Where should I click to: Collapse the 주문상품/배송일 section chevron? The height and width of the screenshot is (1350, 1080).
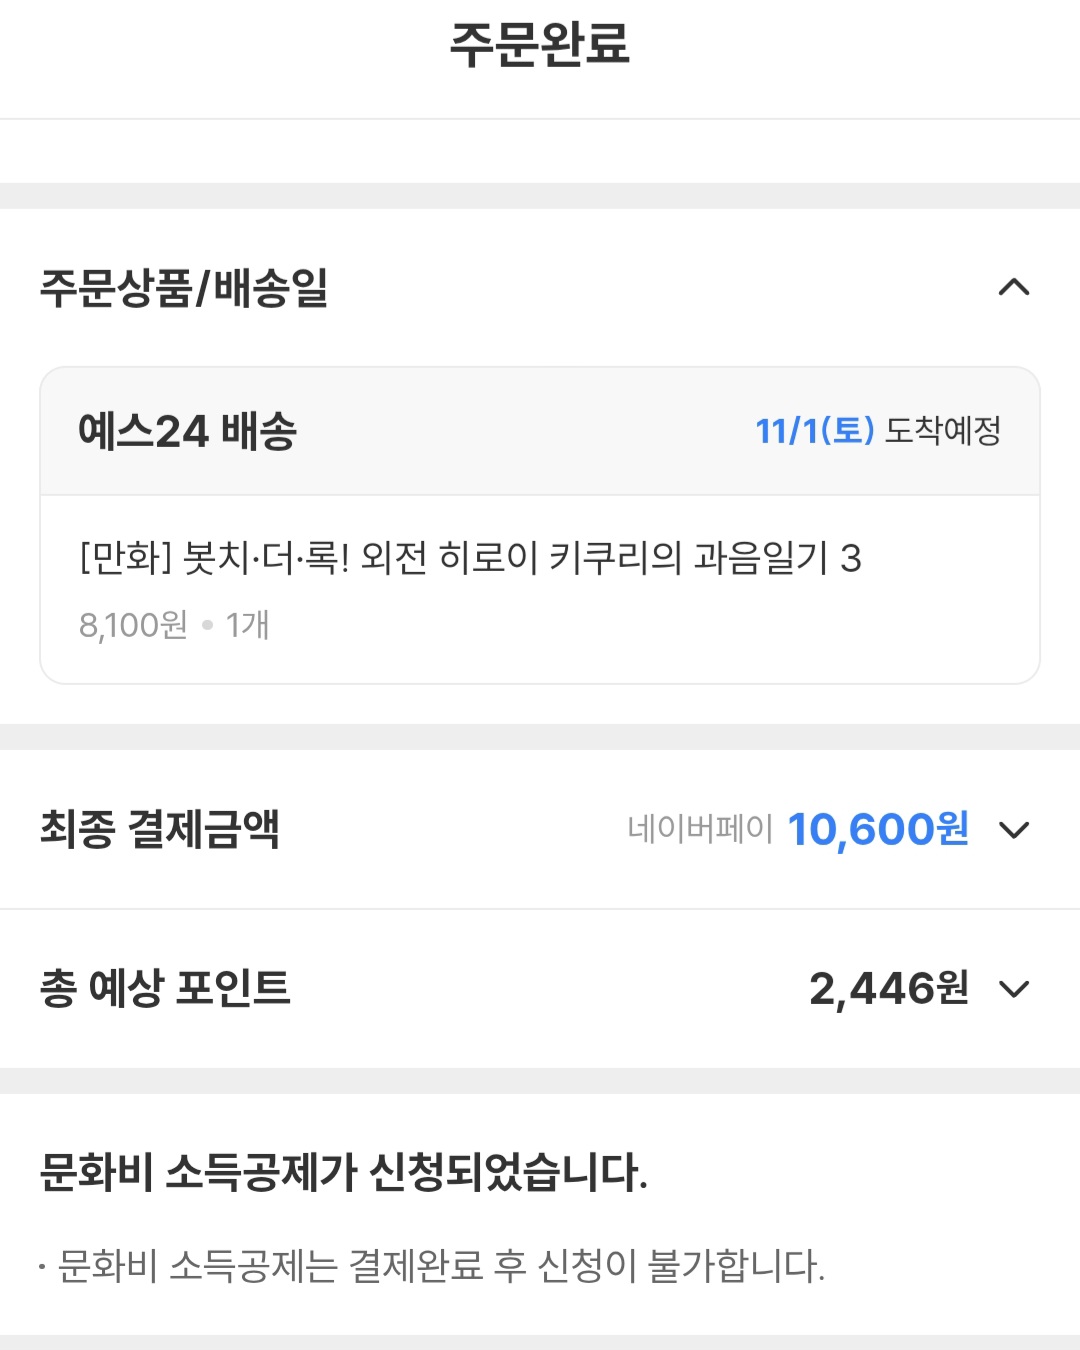(x=1013, y=288)
